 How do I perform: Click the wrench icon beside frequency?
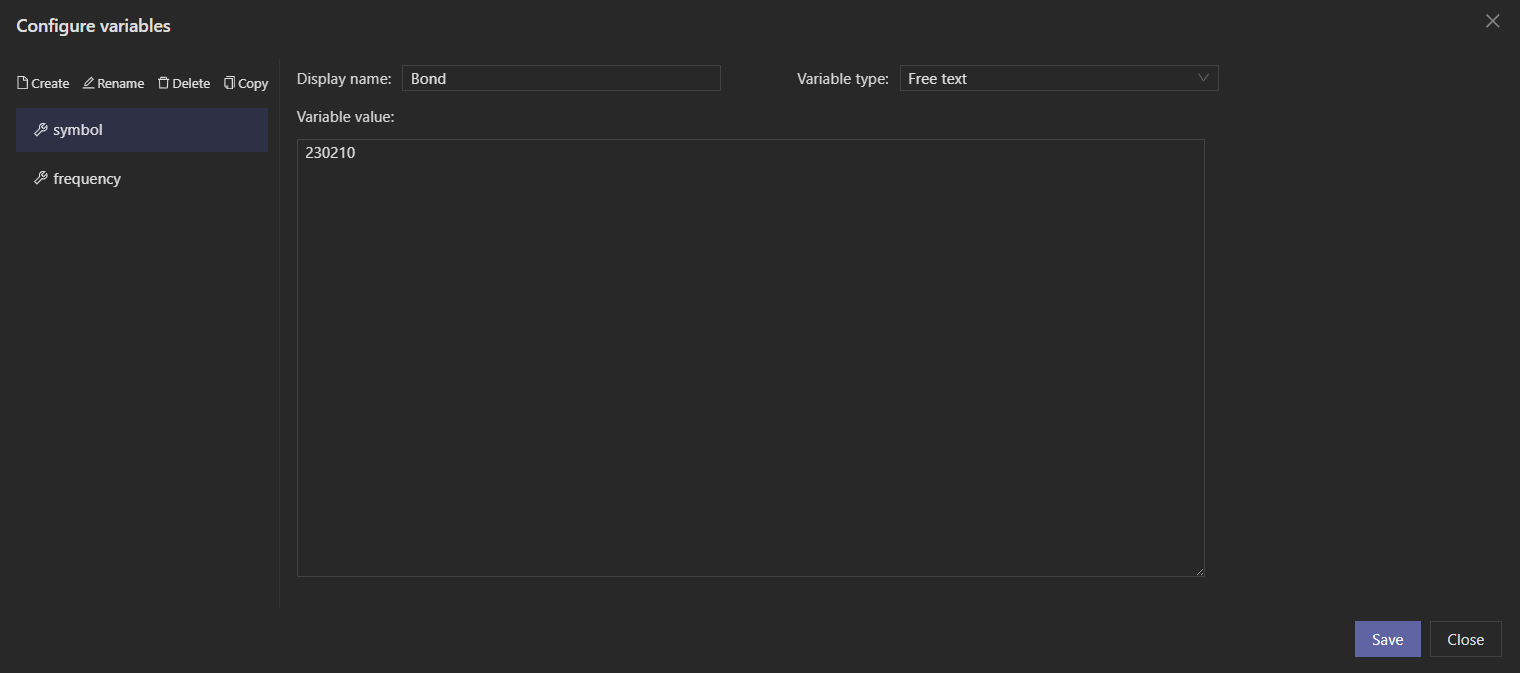41,179
